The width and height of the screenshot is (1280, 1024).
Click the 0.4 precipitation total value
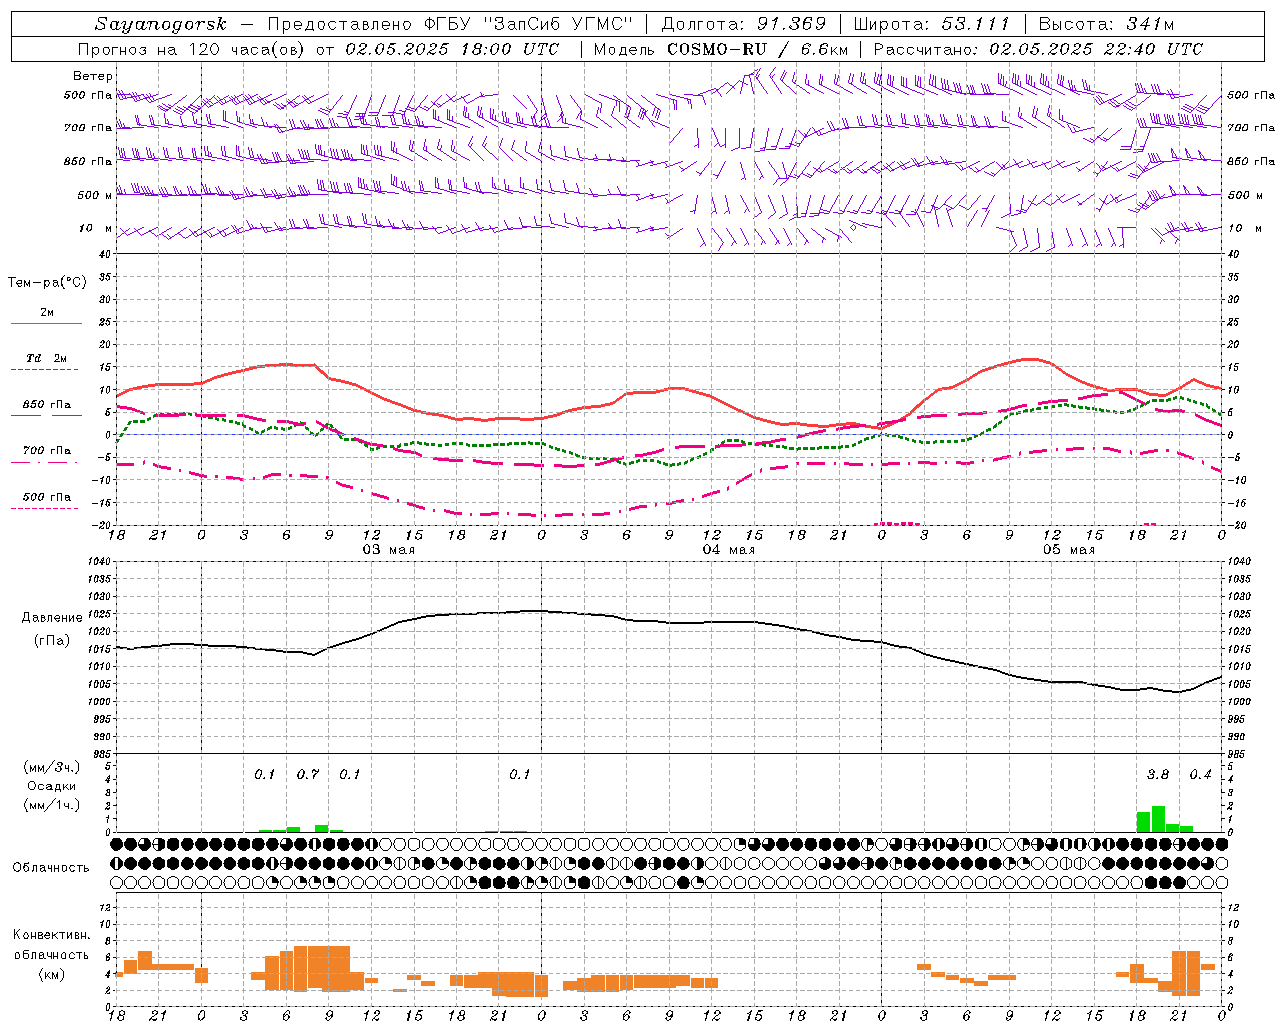[x=1200, y=775]
